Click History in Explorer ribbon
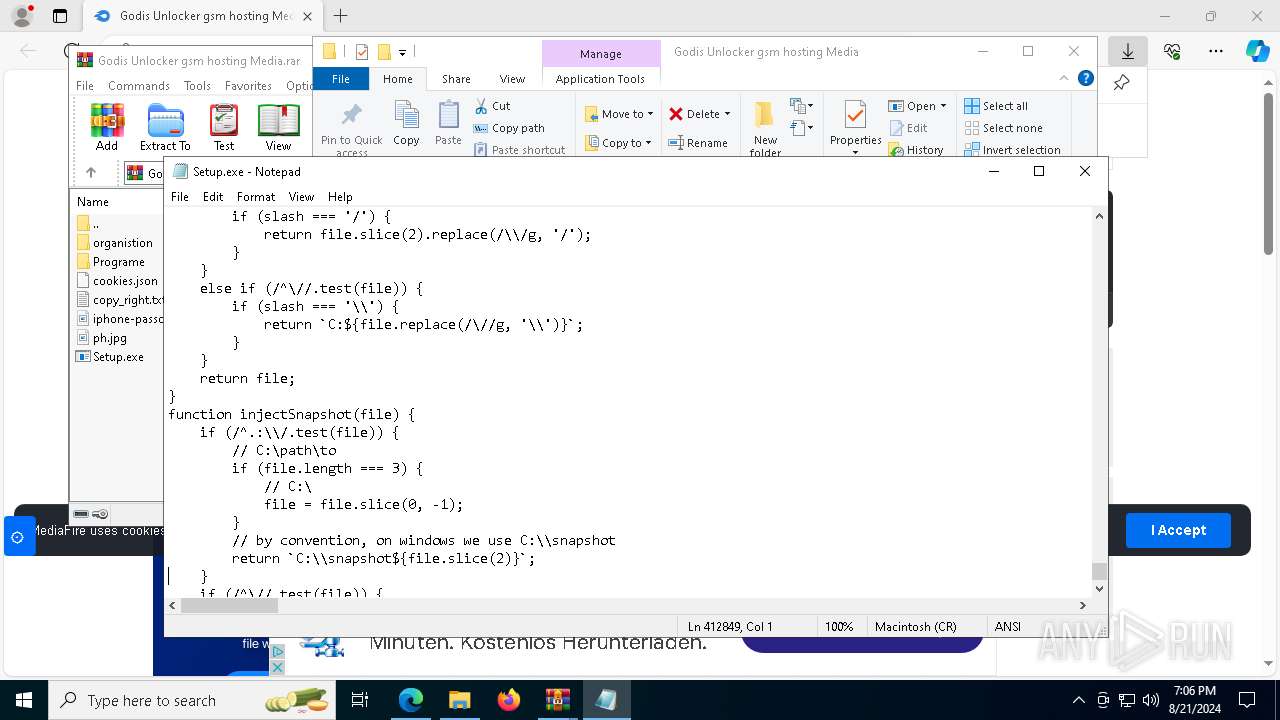The width and height of the screenshot is (1280, 720). click(915, 150)
